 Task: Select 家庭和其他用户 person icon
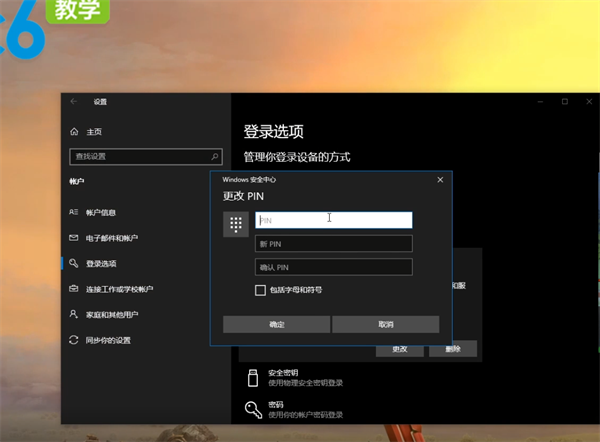click(x=74, y=315)
